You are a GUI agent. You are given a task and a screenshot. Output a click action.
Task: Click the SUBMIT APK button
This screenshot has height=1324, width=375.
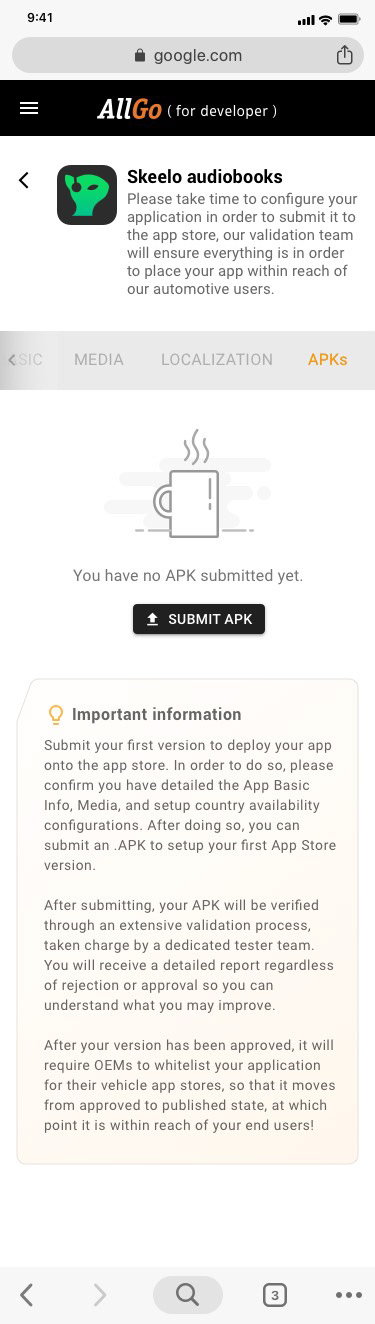coord(199,619)
